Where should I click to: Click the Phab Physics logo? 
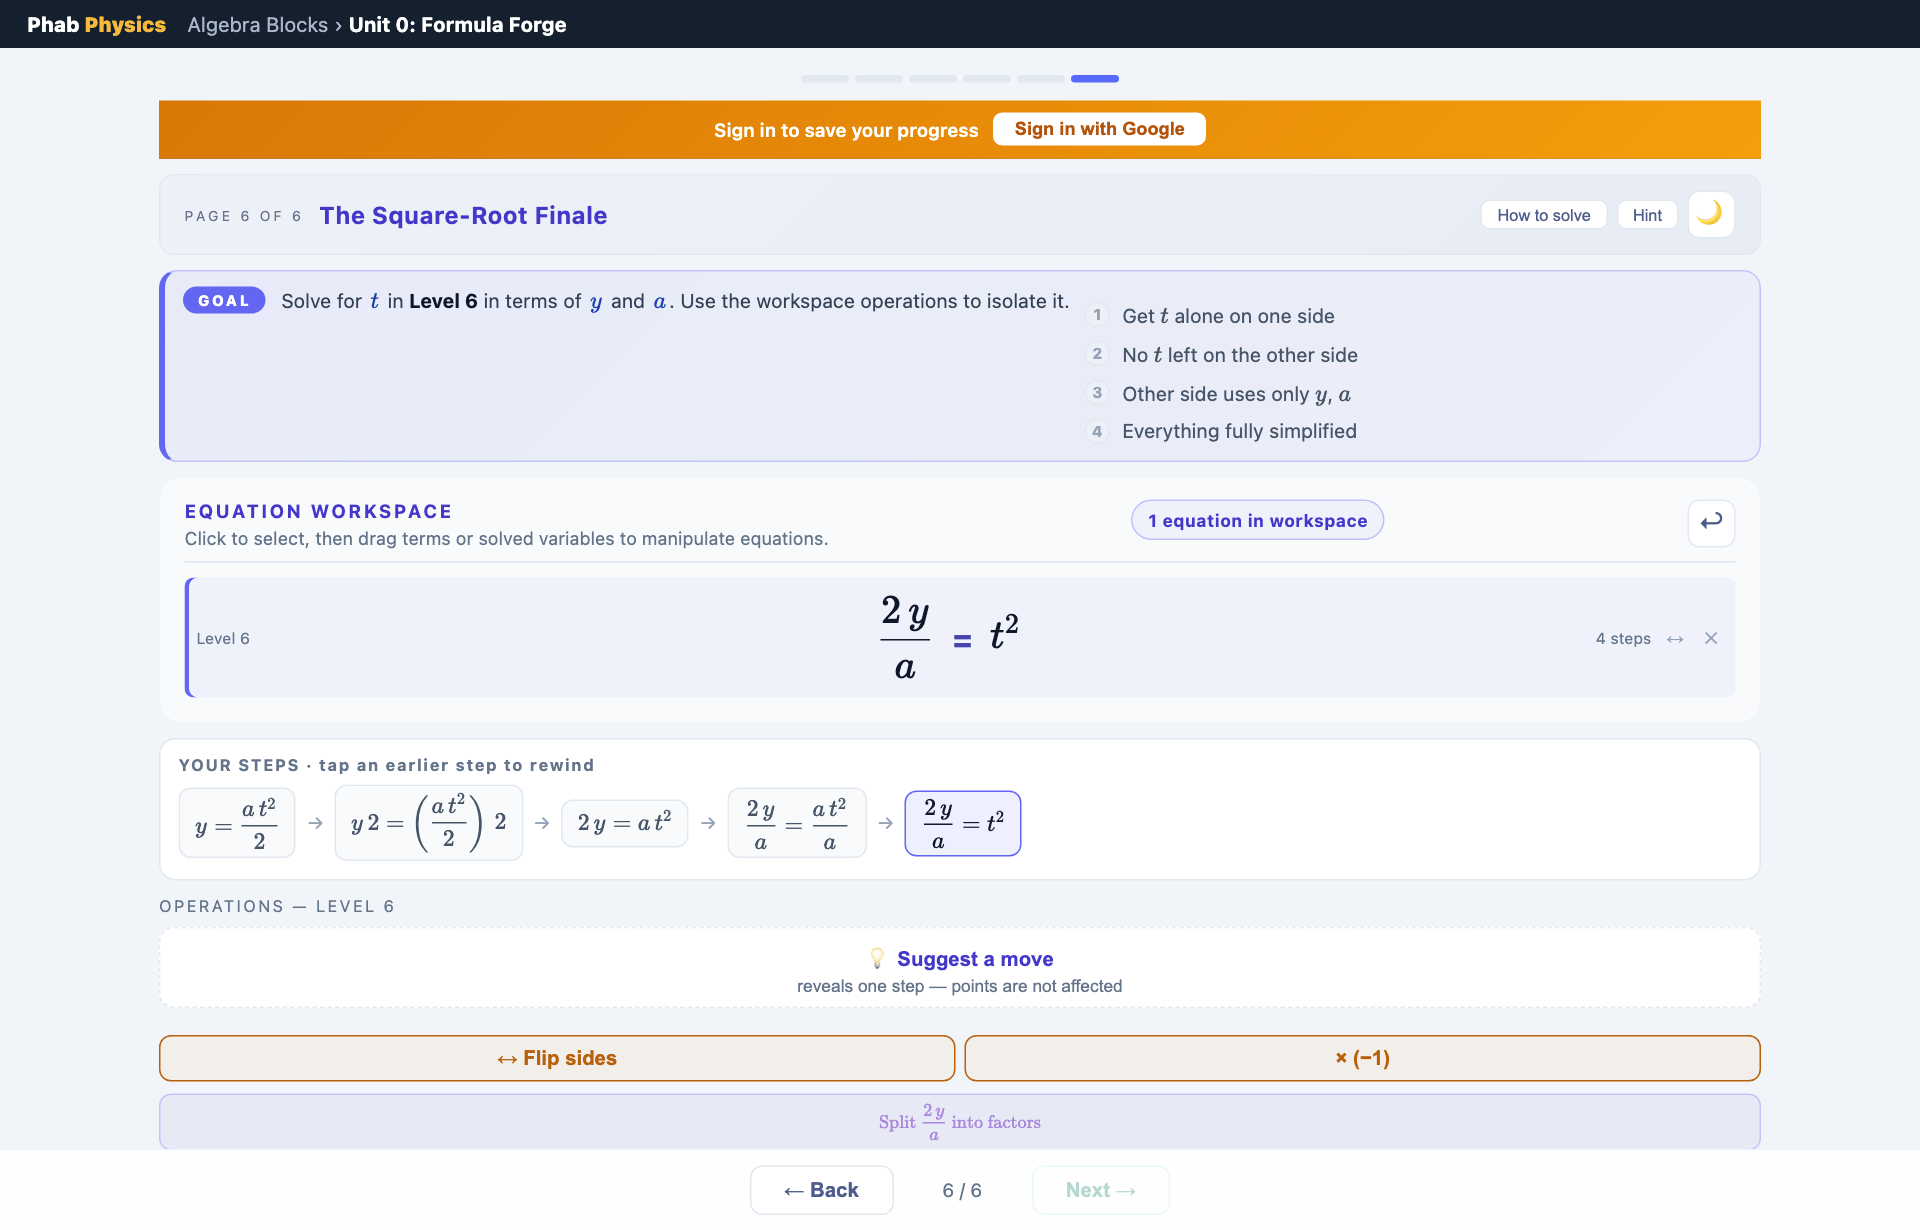coord(96,25)
